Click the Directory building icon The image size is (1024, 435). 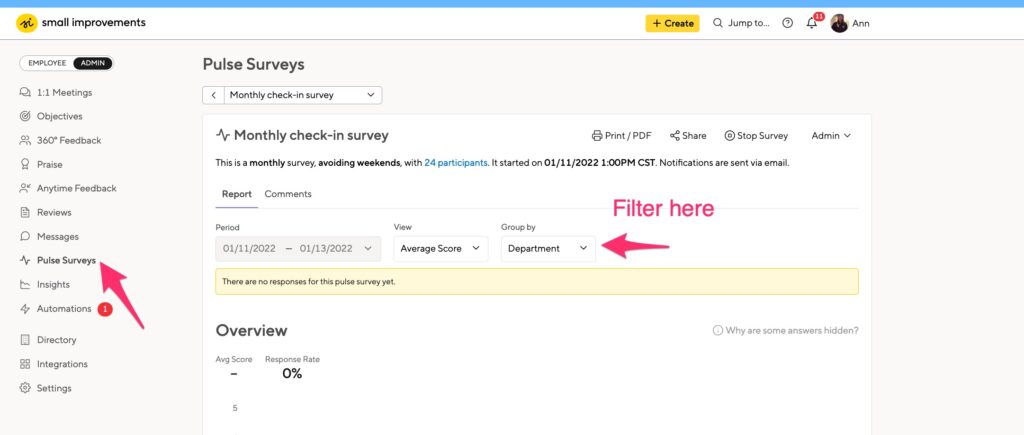pyautogui.click(x=25, y=340)
